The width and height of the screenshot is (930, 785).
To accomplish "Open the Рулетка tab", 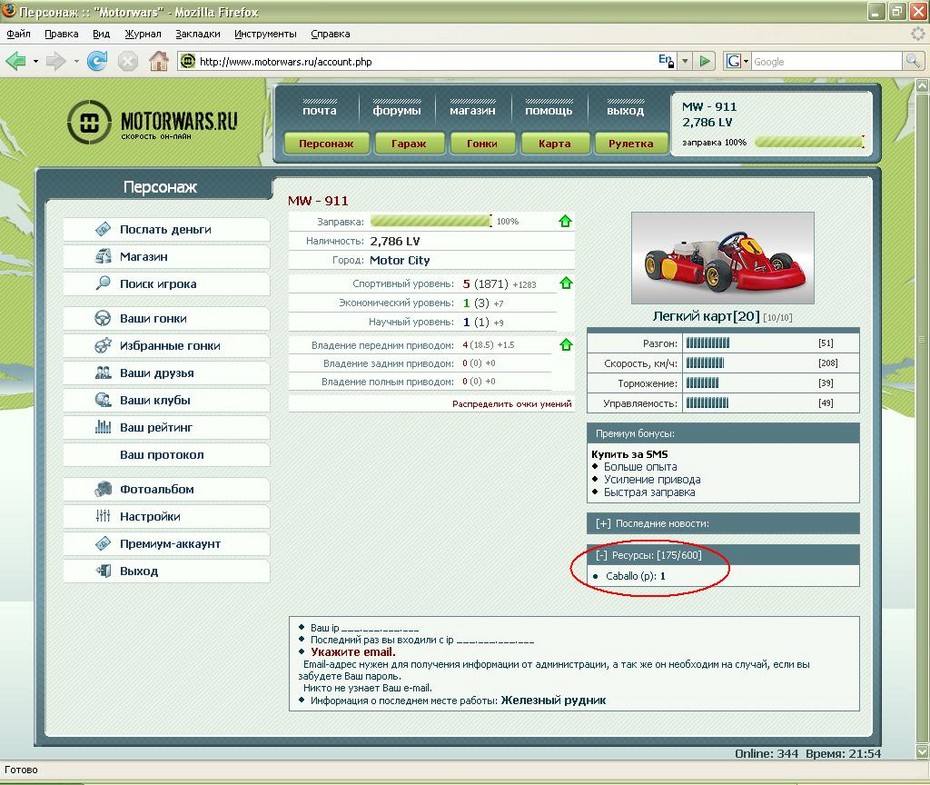I will click(630, 143).
